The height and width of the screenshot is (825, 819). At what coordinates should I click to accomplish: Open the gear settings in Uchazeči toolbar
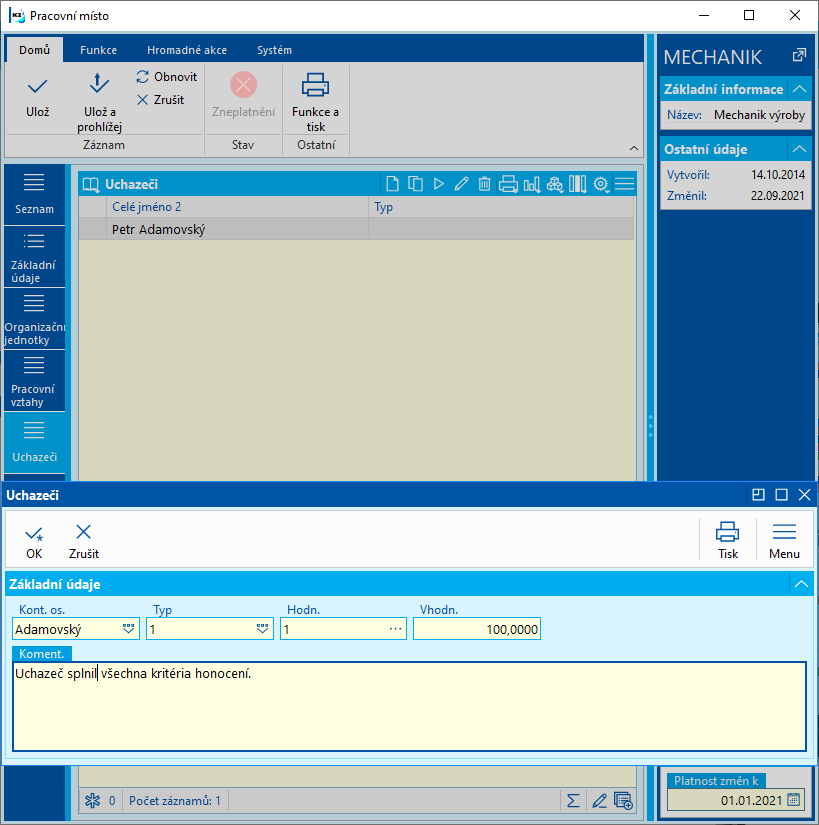click(601, 184)
